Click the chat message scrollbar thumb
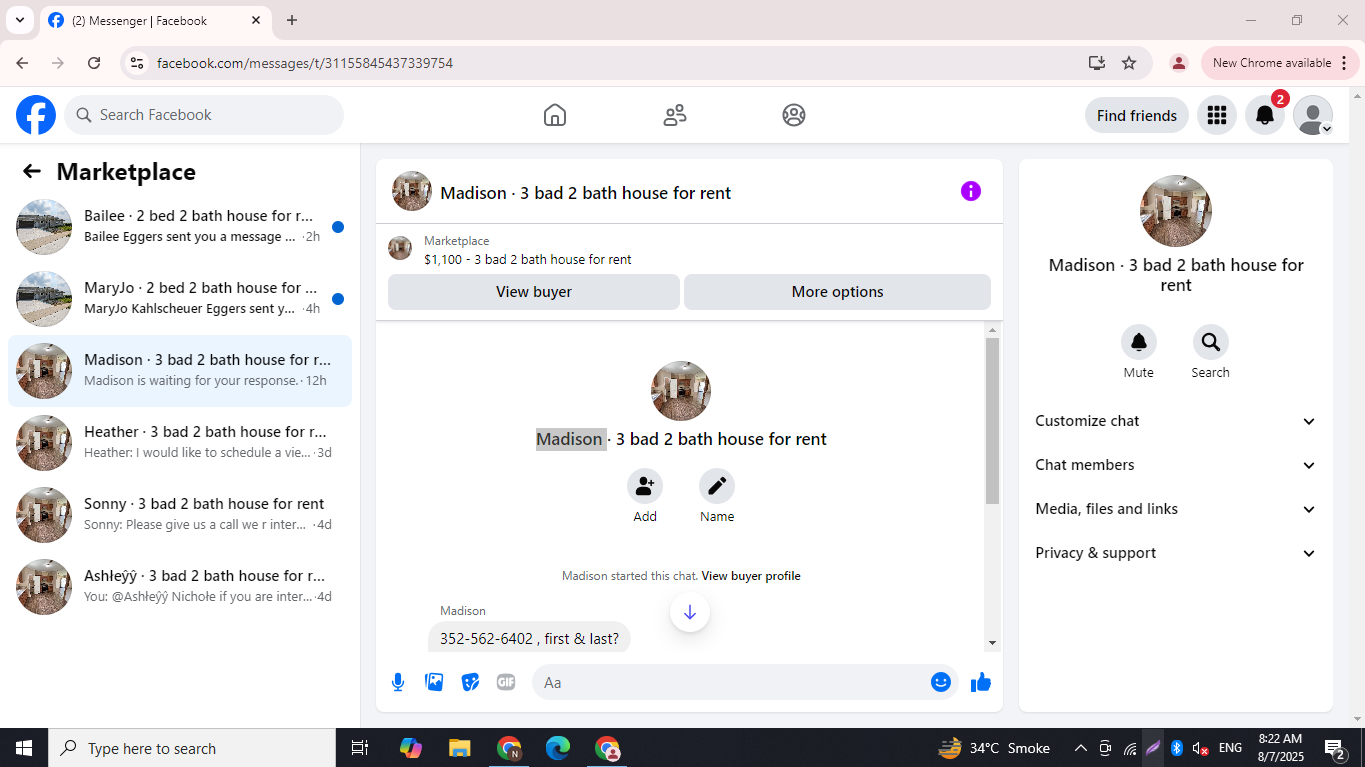 pos(992,420)
